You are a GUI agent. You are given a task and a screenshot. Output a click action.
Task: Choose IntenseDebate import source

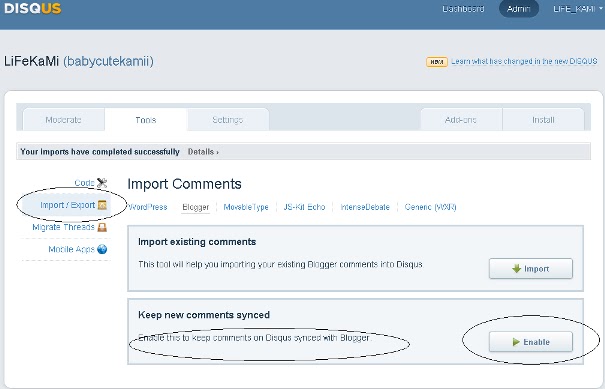pyautogui.click(x=365, y=207)
